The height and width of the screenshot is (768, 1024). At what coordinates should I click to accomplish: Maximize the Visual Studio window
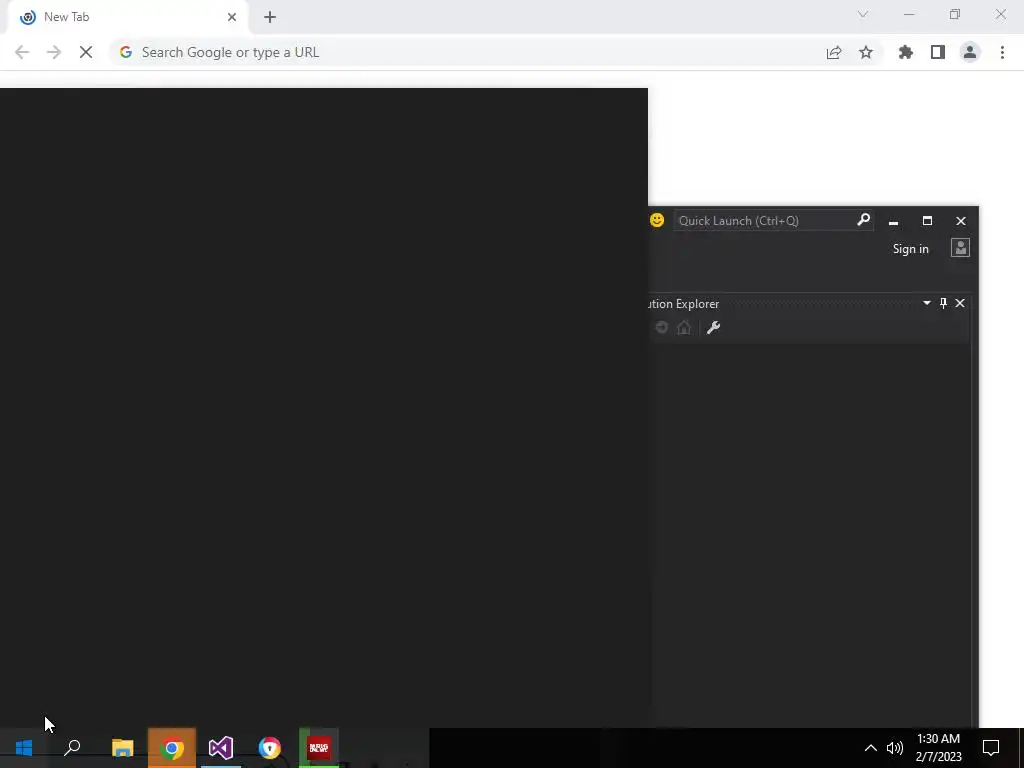(927, 221)
